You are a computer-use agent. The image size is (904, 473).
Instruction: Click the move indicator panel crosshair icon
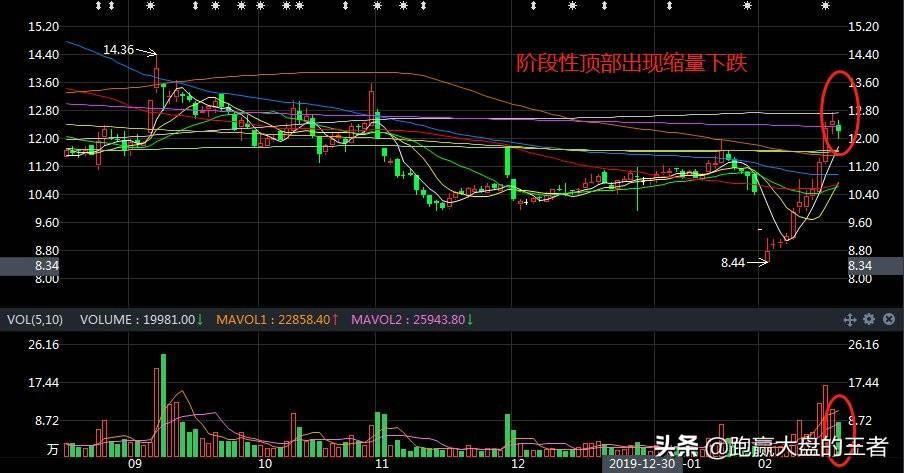(x=849, y=320)
